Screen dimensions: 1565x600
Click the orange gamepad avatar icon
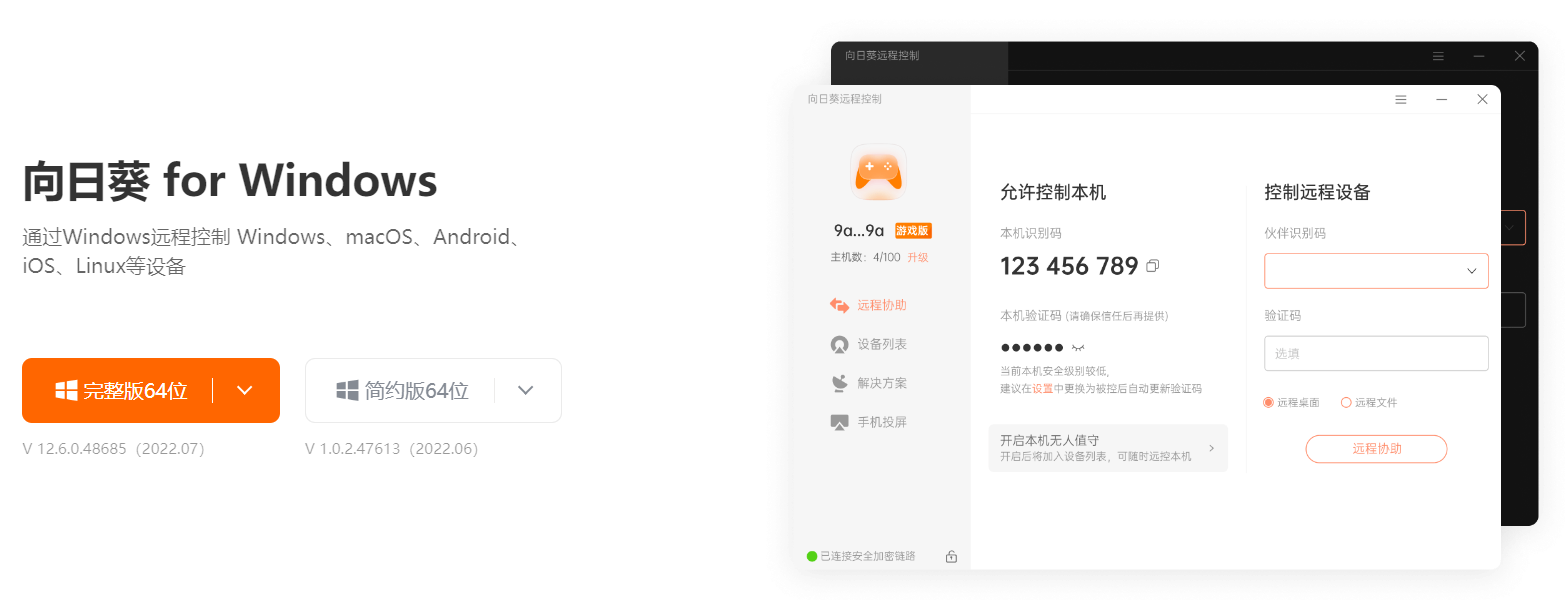coord(878,171)
